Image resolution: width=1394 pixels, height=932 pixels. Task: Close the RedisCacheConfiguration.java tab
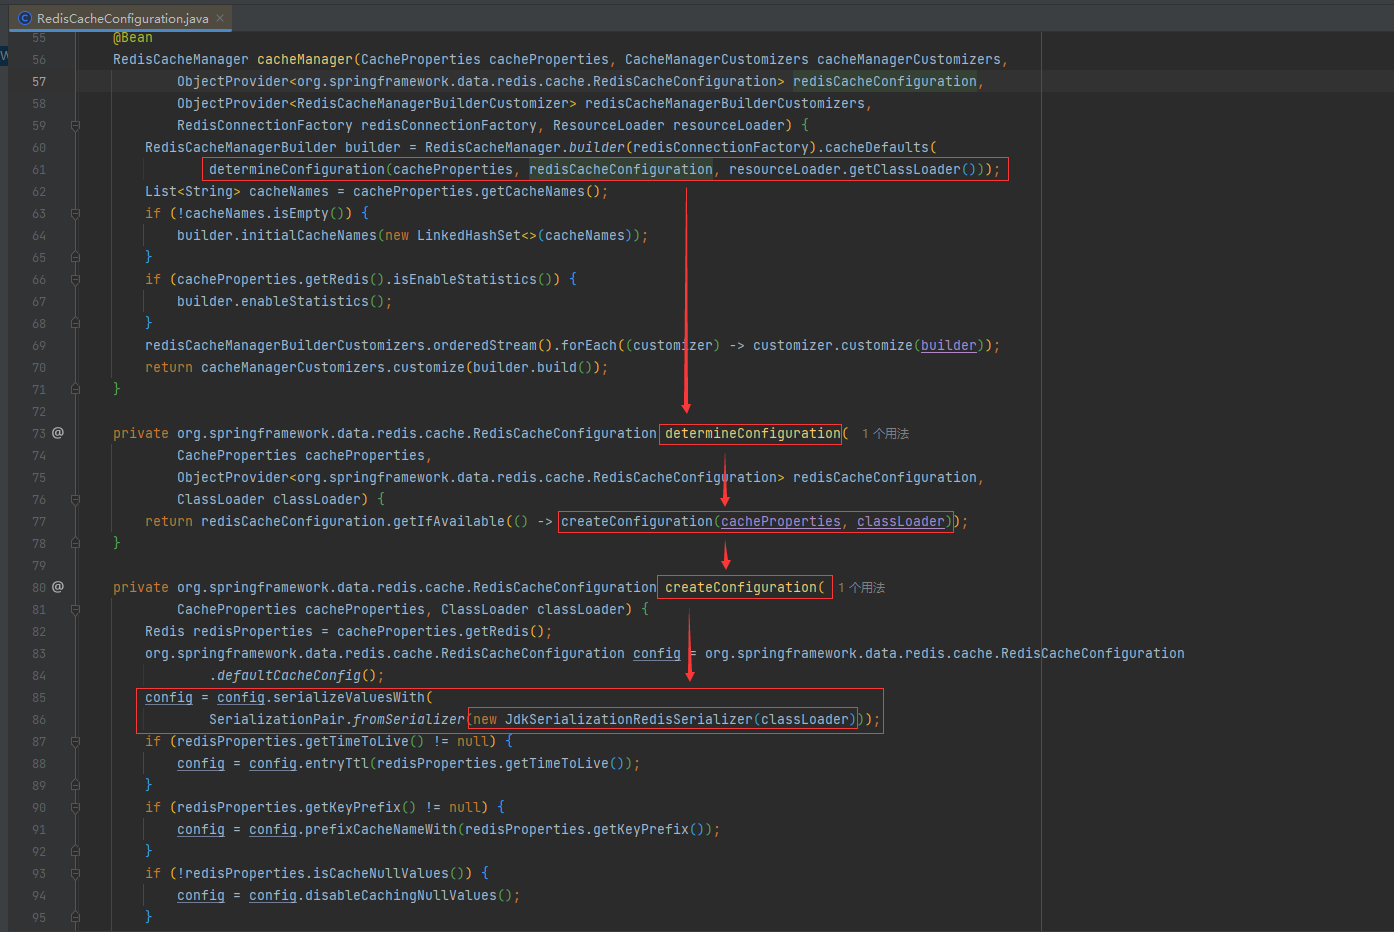click(x=220, y=18)
